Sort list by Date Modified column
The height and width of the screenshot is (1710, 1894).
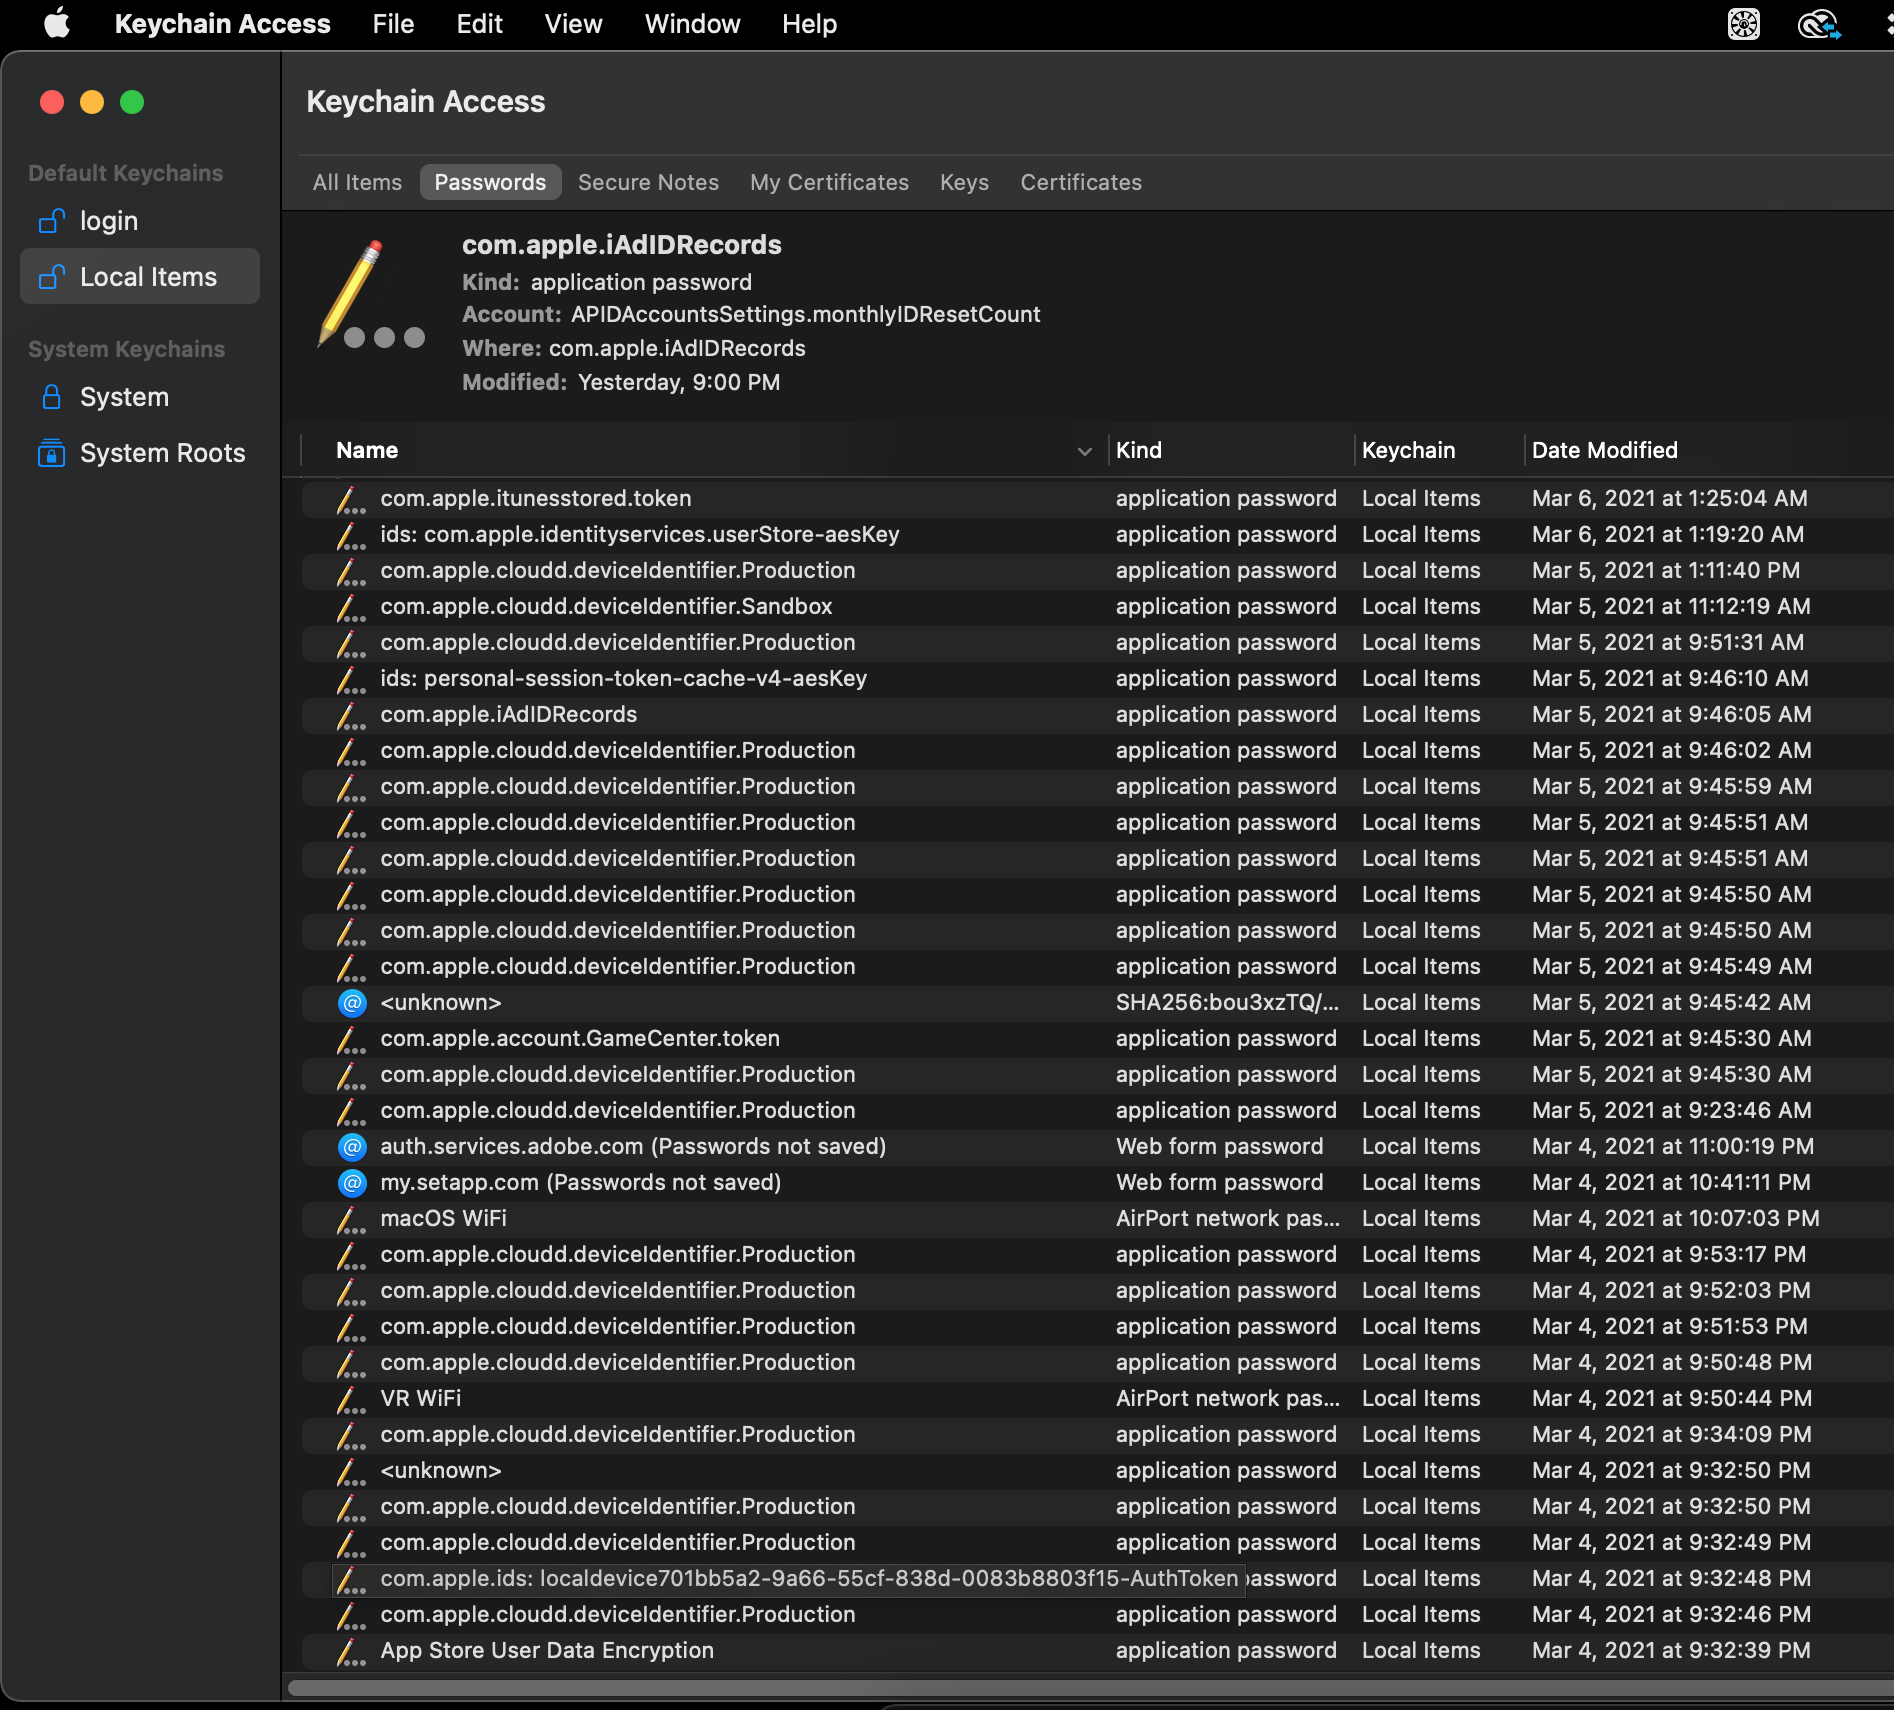1604,451
